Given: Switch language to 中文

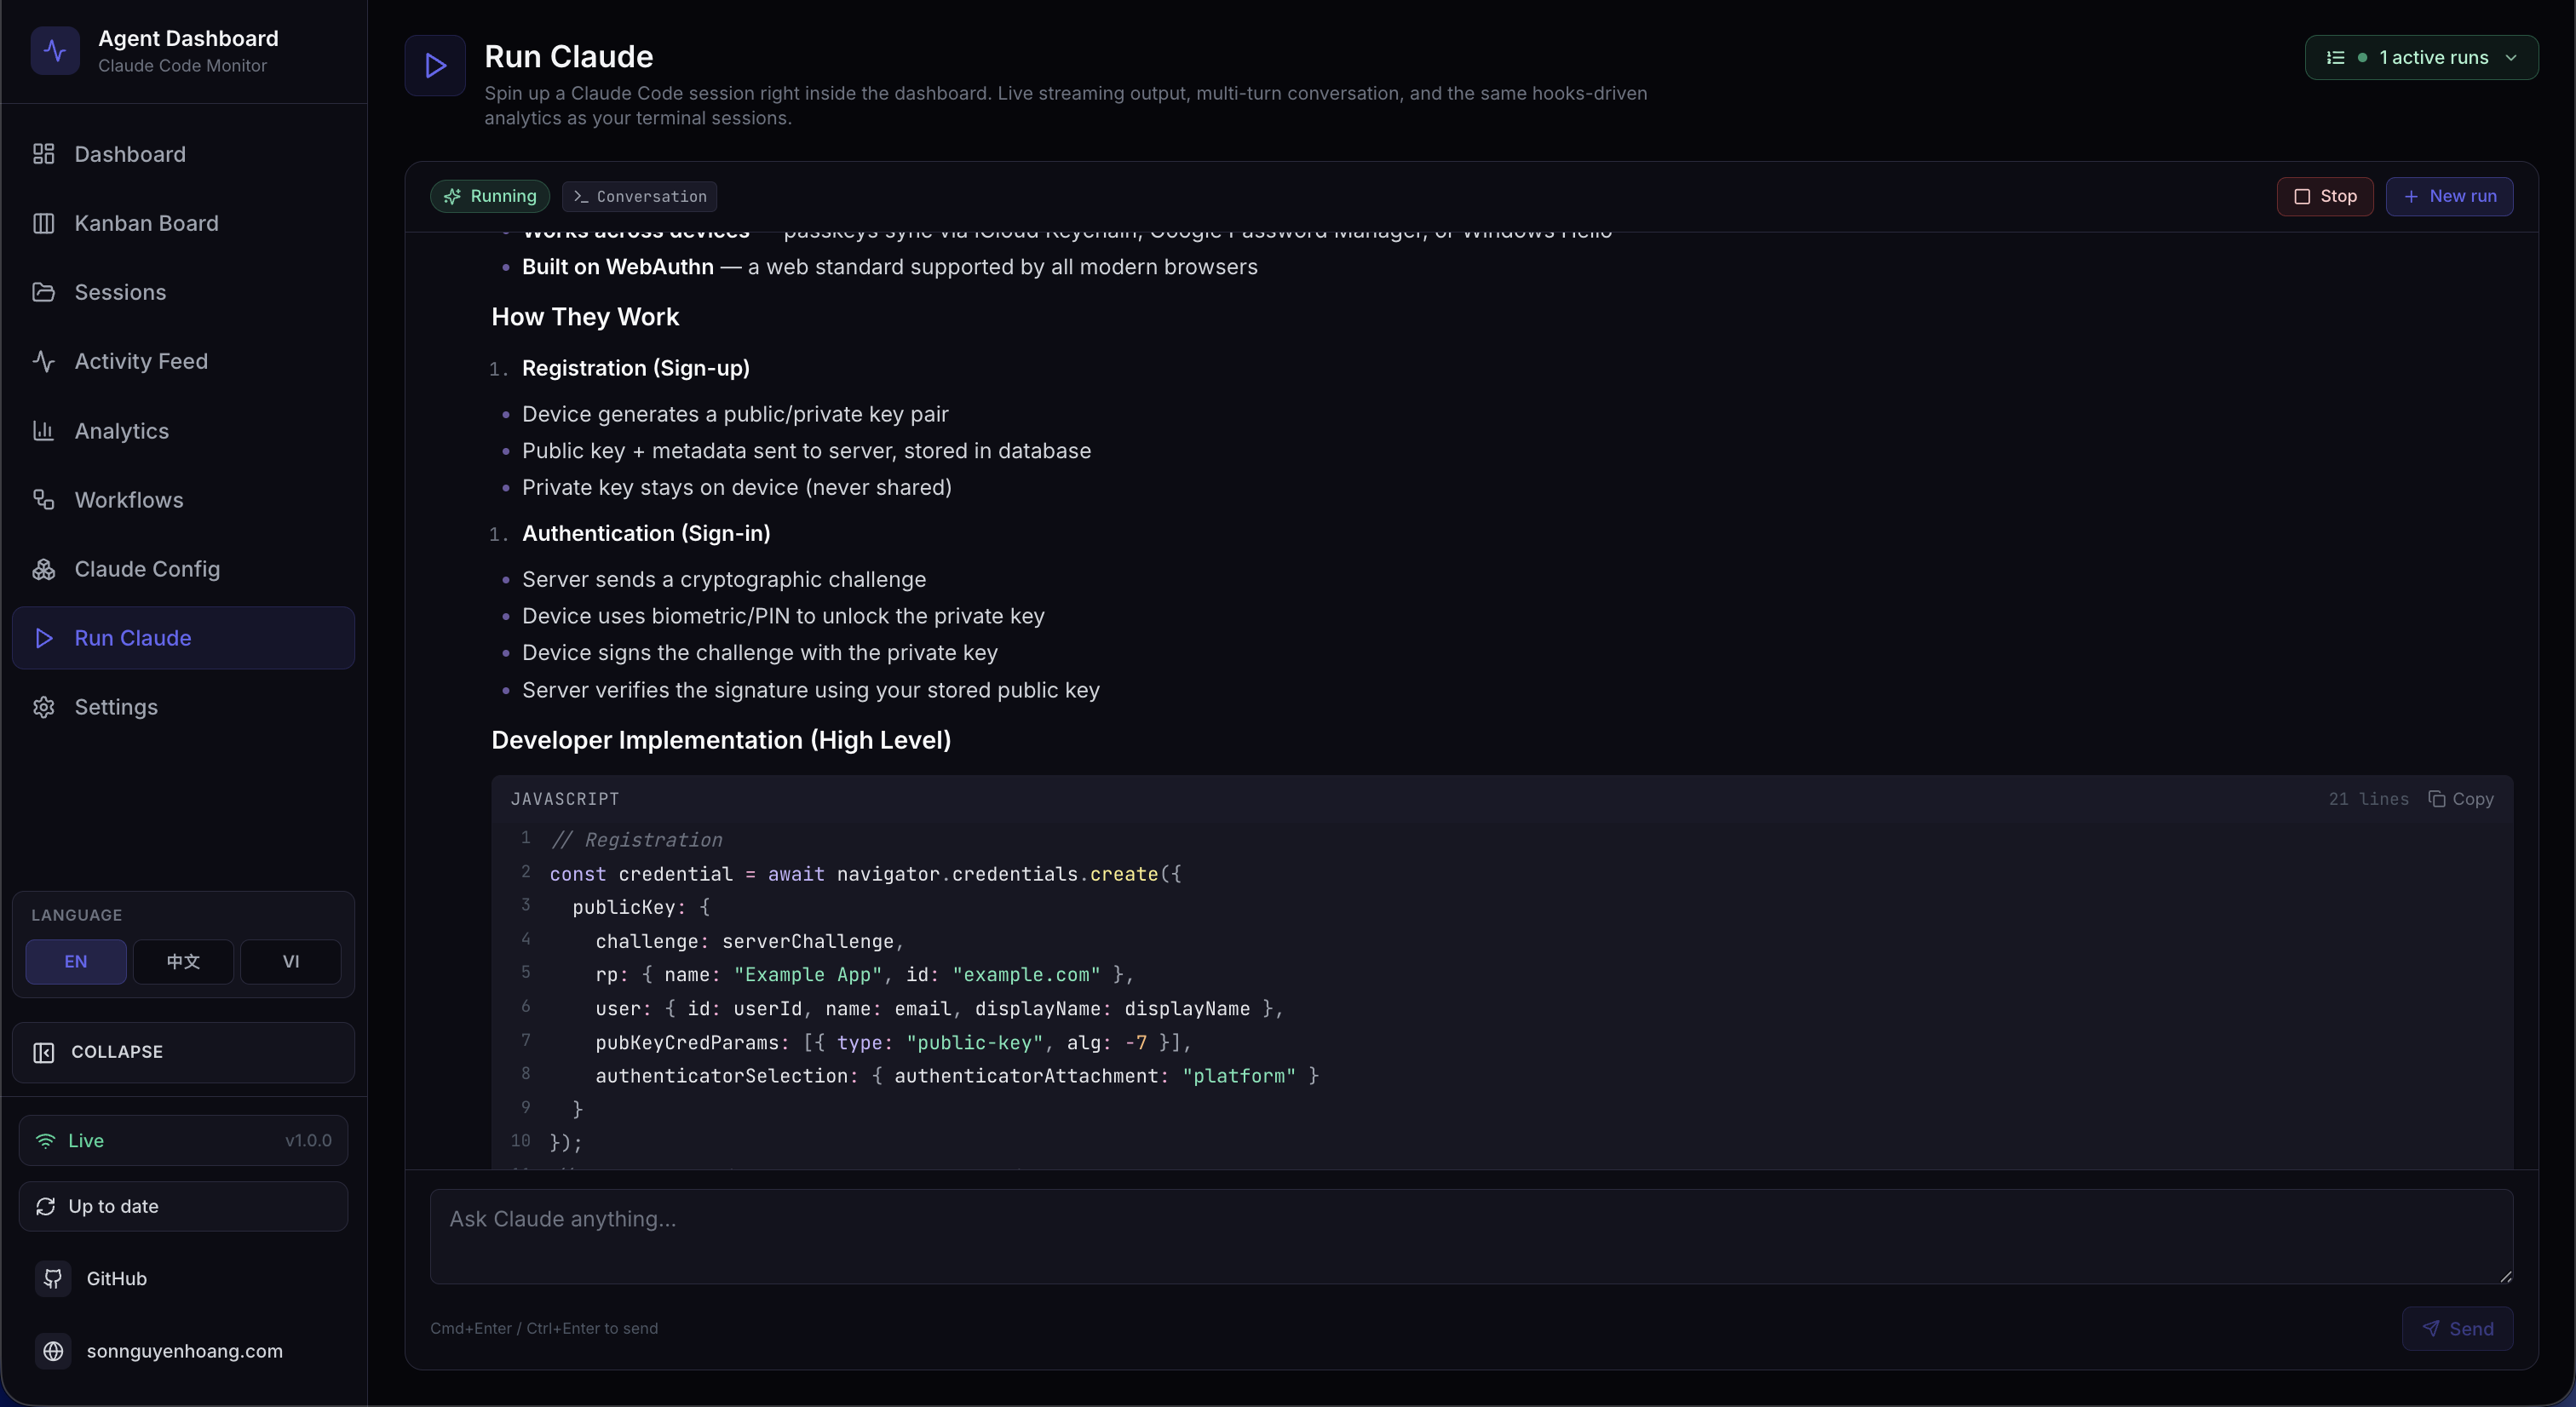Looking at the screenshot, I should point(183,962).
